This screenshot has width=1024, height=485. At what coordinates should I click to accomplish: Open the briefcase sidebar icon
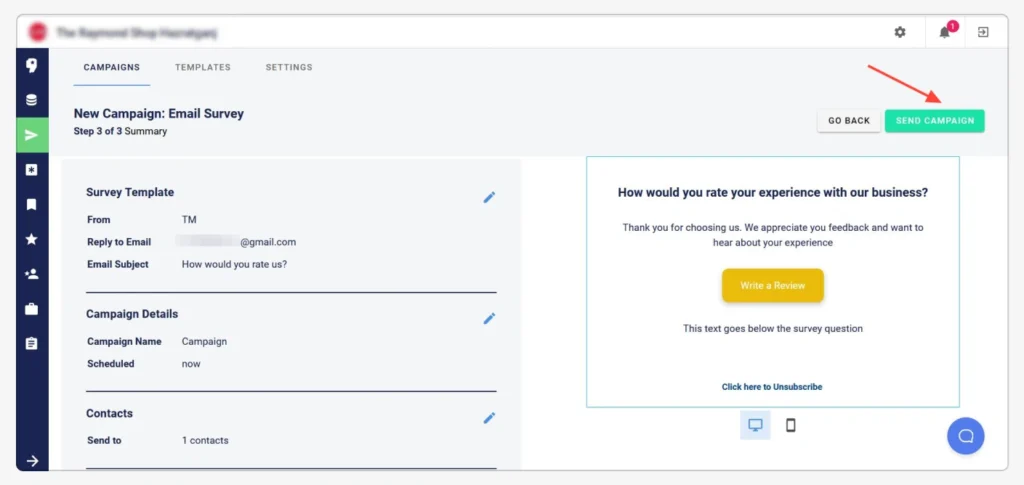tap(31, 309)
